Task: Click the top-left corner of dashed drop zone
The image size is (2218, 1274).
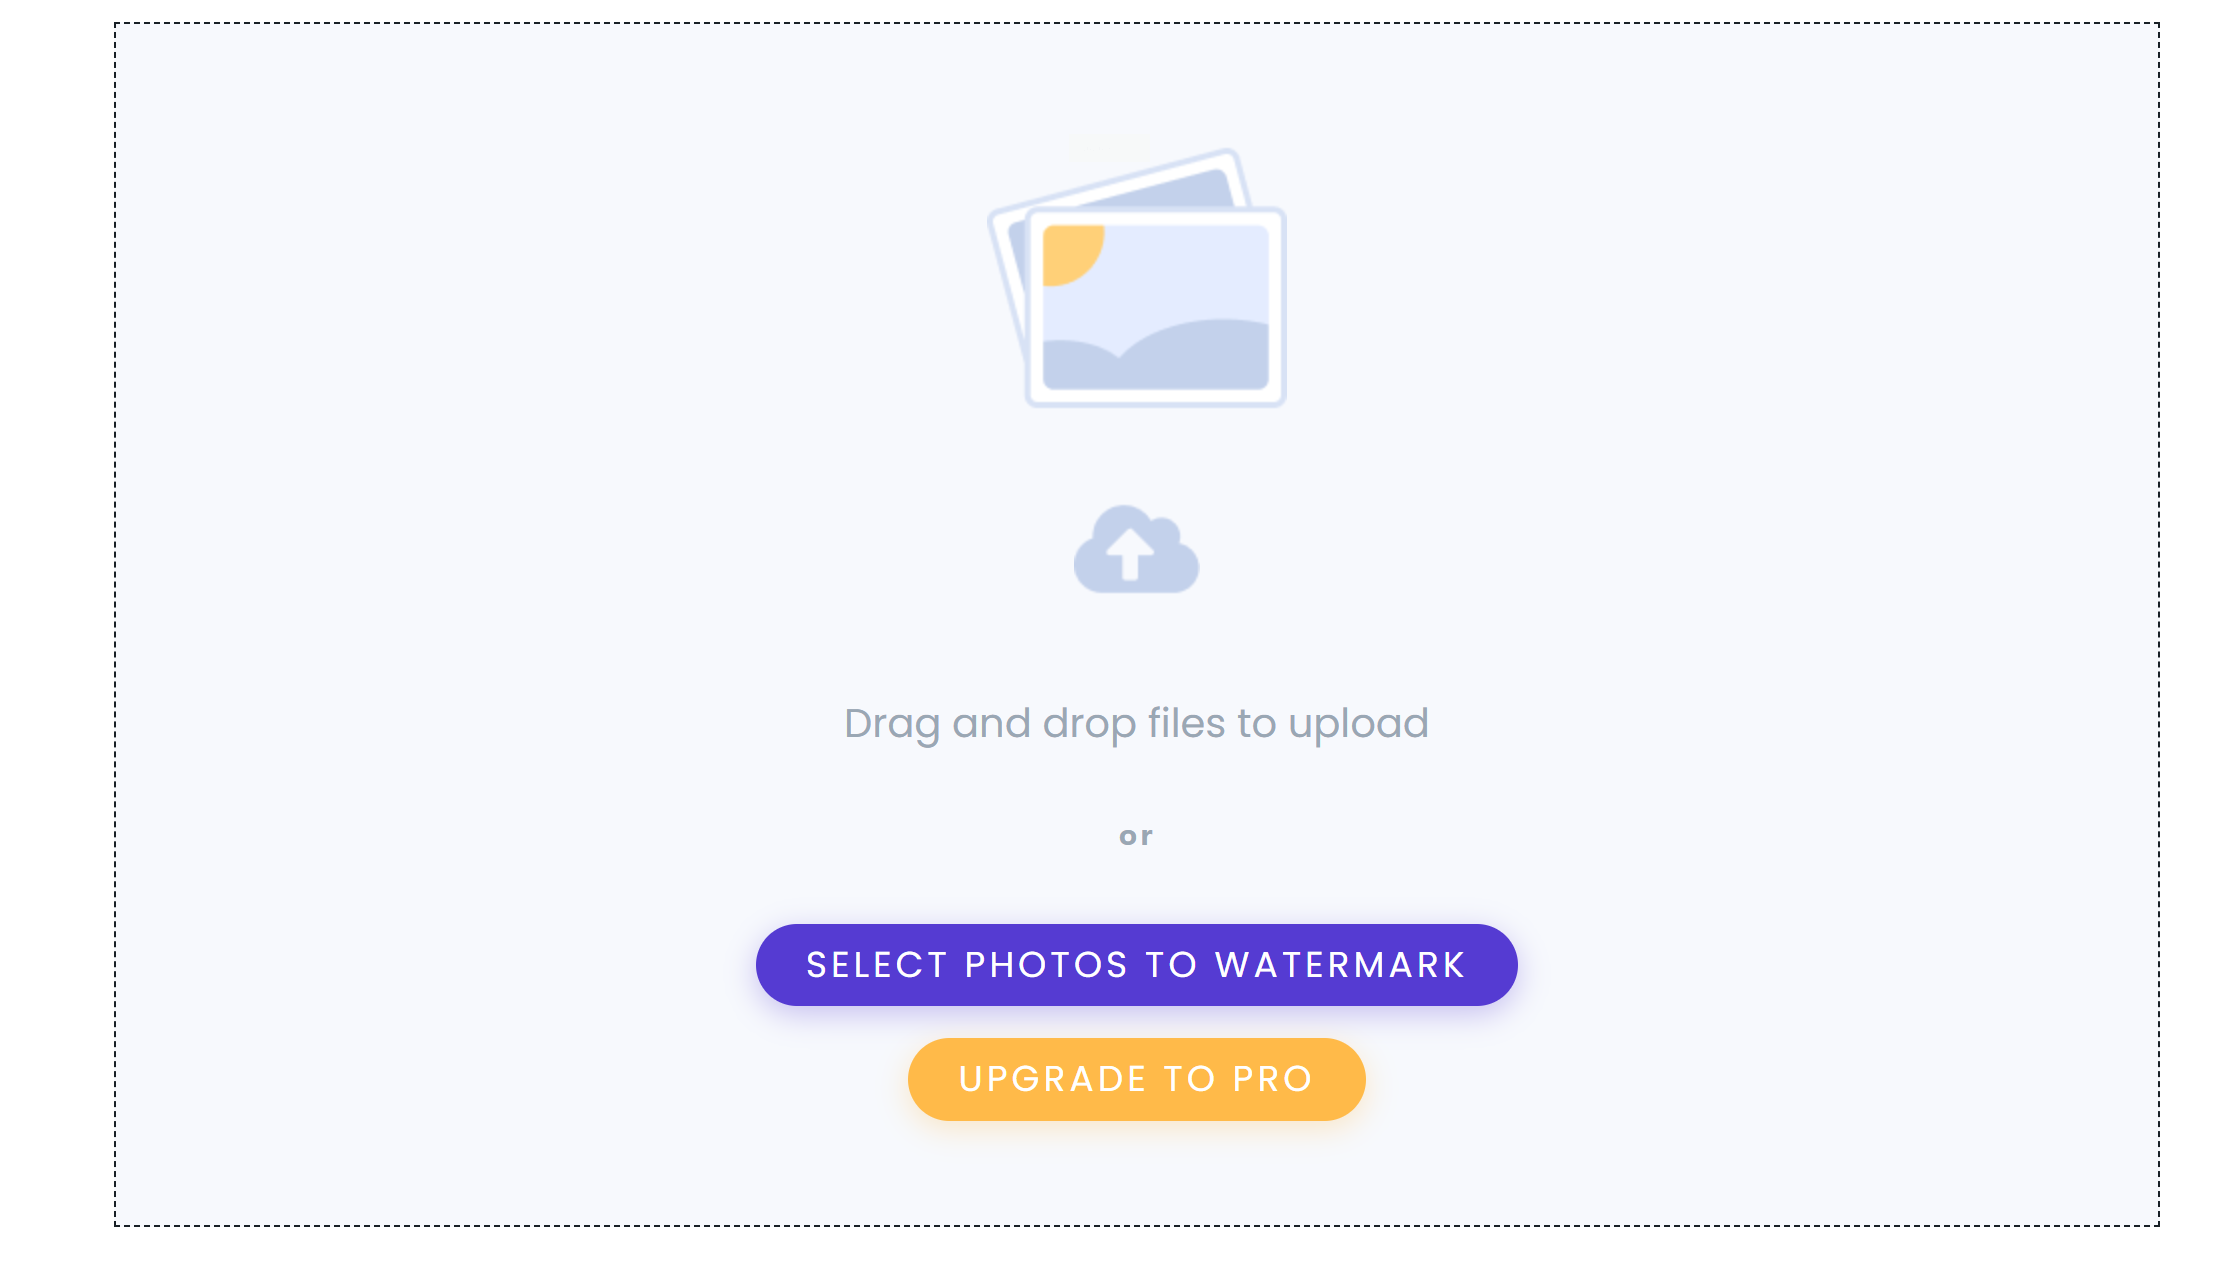Action: coord(116,25)
